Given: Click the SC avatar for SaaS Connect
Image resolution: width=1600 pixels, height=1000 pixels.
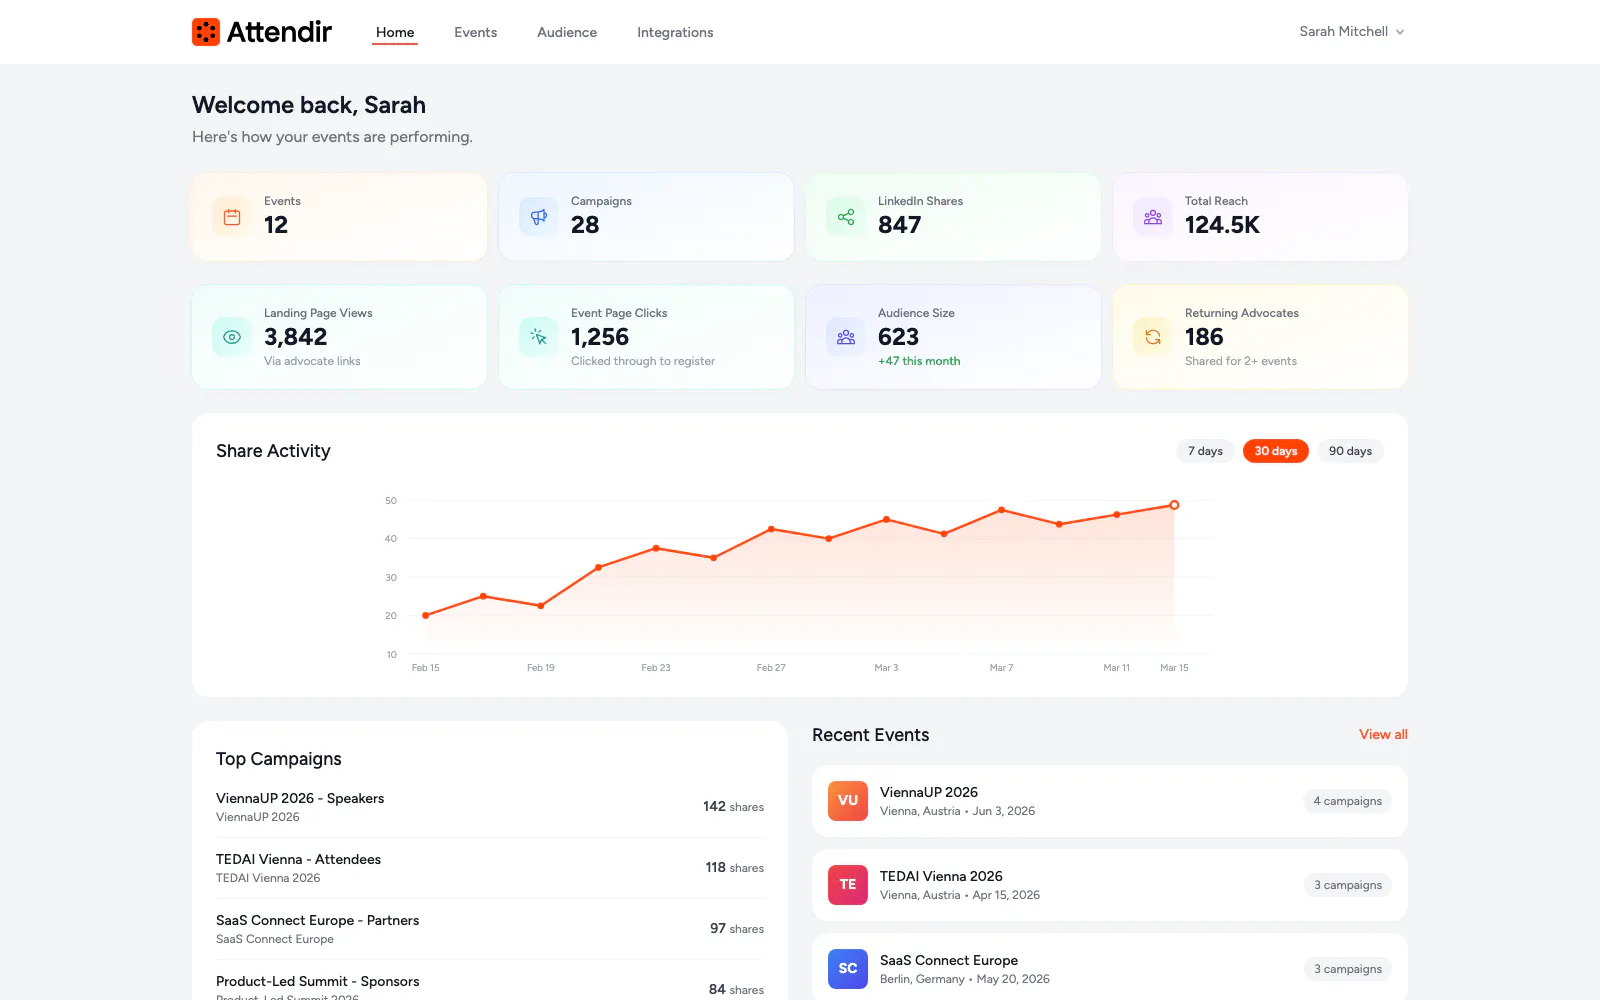Looking at the screenshot, I should pyautogui.click(x=848, y=969).
